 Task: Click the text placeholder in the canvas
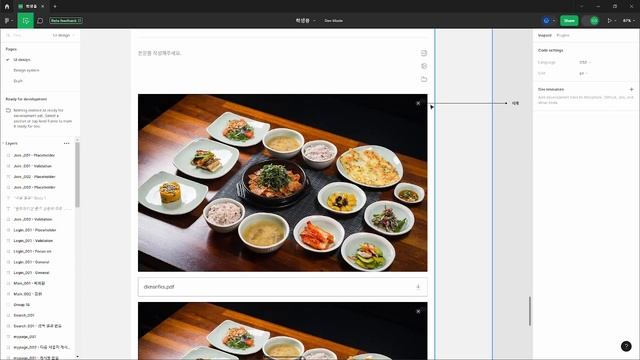pyautogui.click(x=160, y=53)
